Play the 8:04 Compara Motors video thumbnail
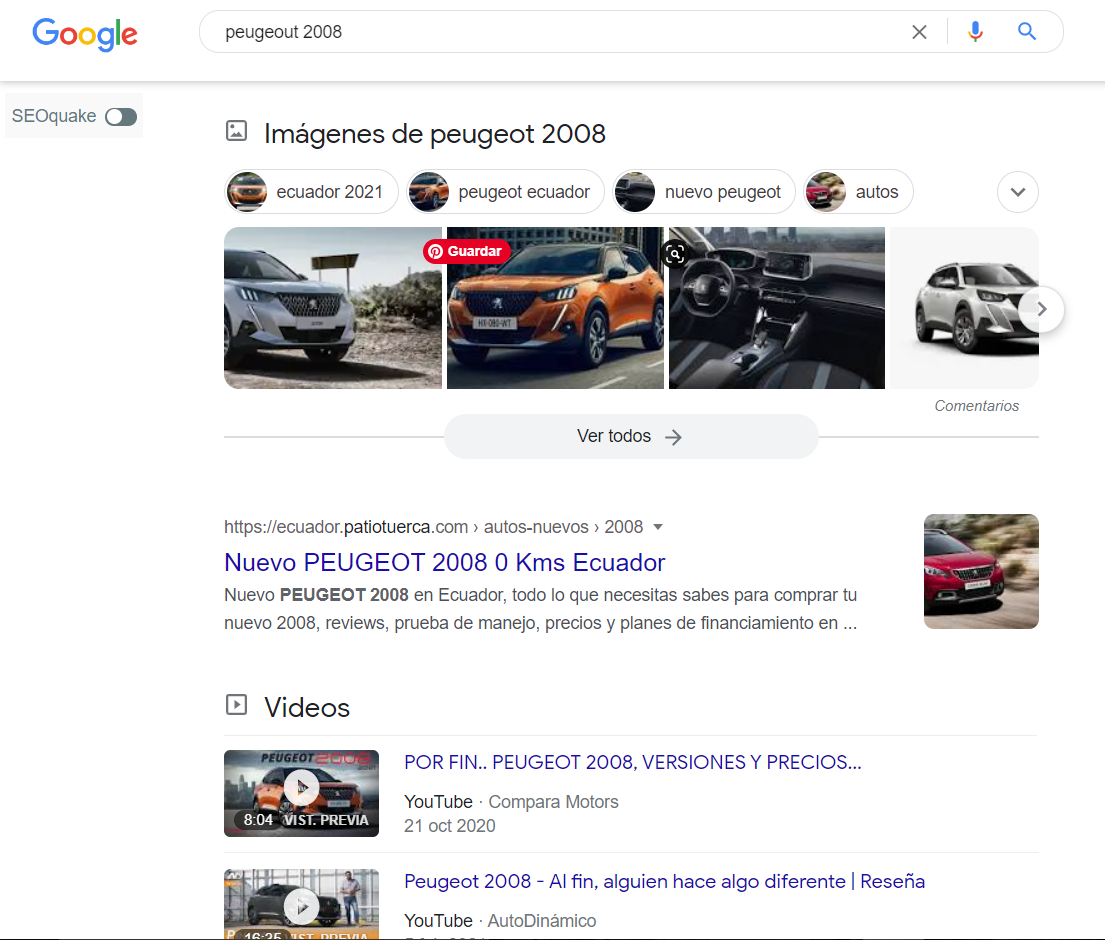 302,793
